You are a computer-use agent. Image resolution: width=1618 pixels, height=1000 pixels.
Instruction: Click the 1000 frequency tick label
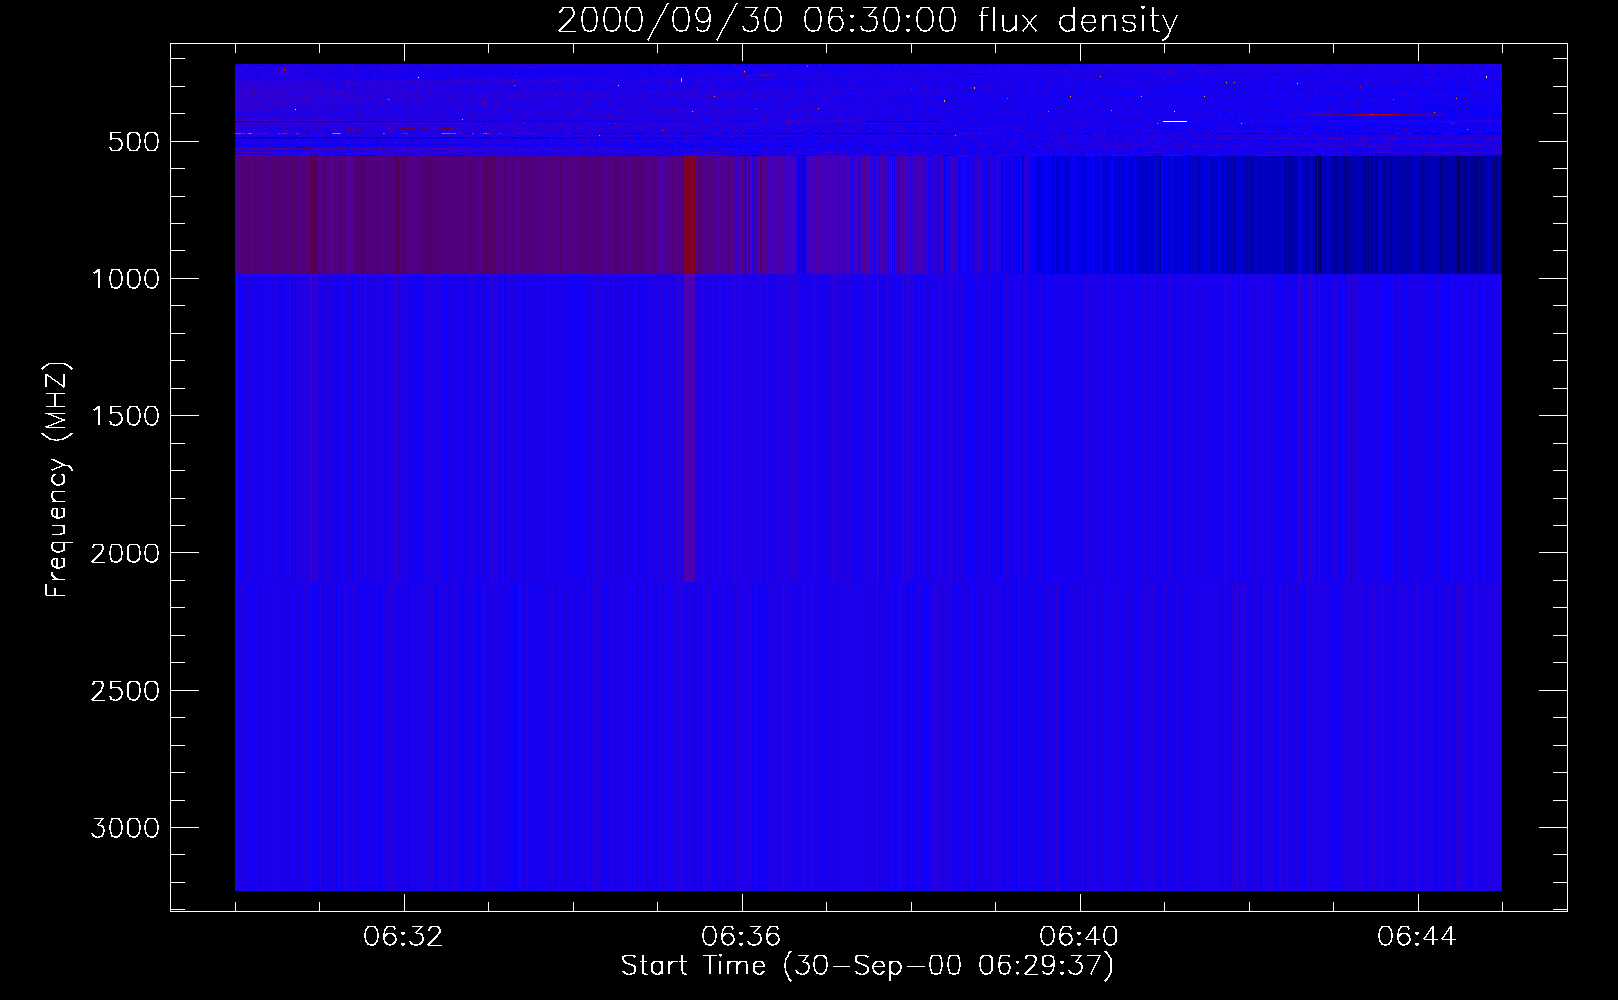pyautogui.click(x=125, y=279)
